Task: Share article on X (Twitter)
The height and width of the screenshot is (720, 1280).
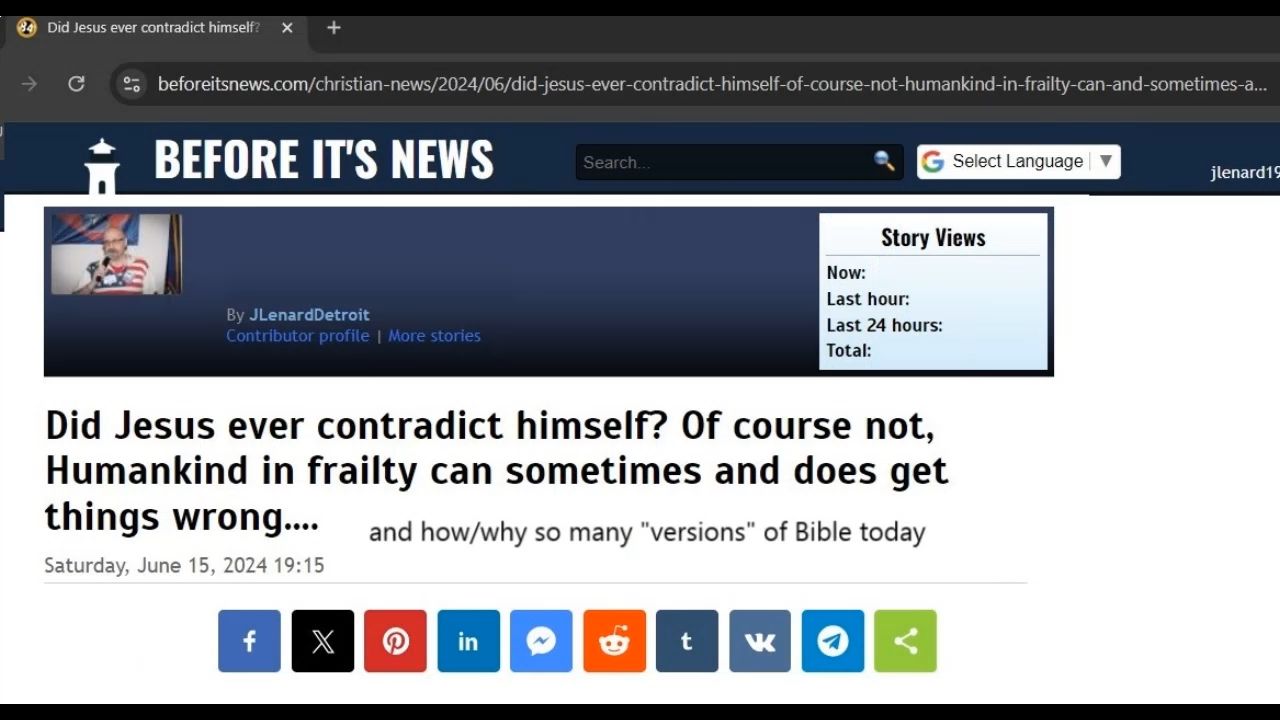Action: point(322,641)
